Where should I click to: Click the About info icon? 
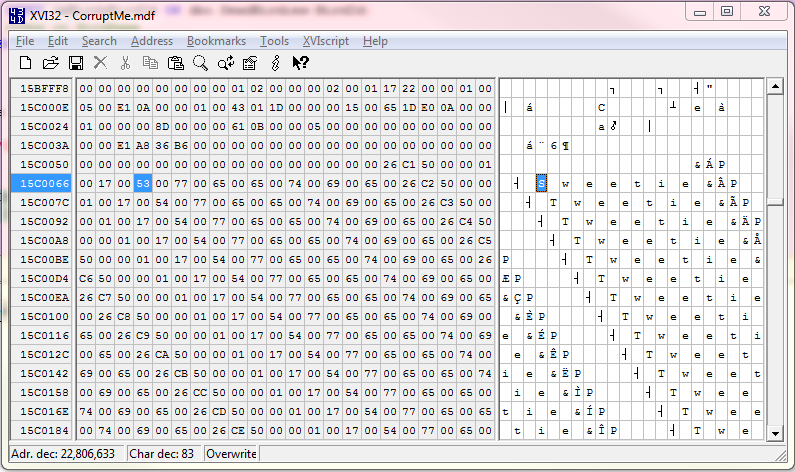point(275,63)
